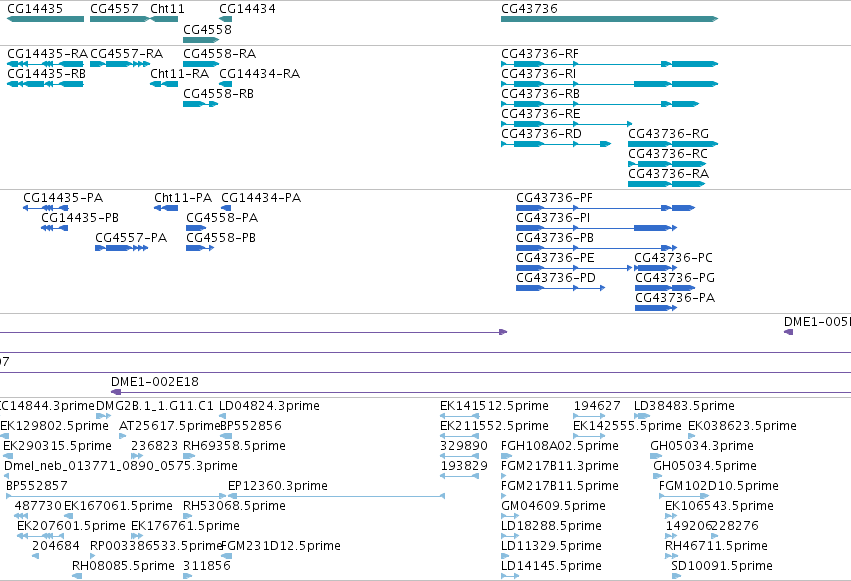Viewport: 851px width, 581px height.
Task: Click the FGH108A02.5prime EST label
Action: (560, 446)
